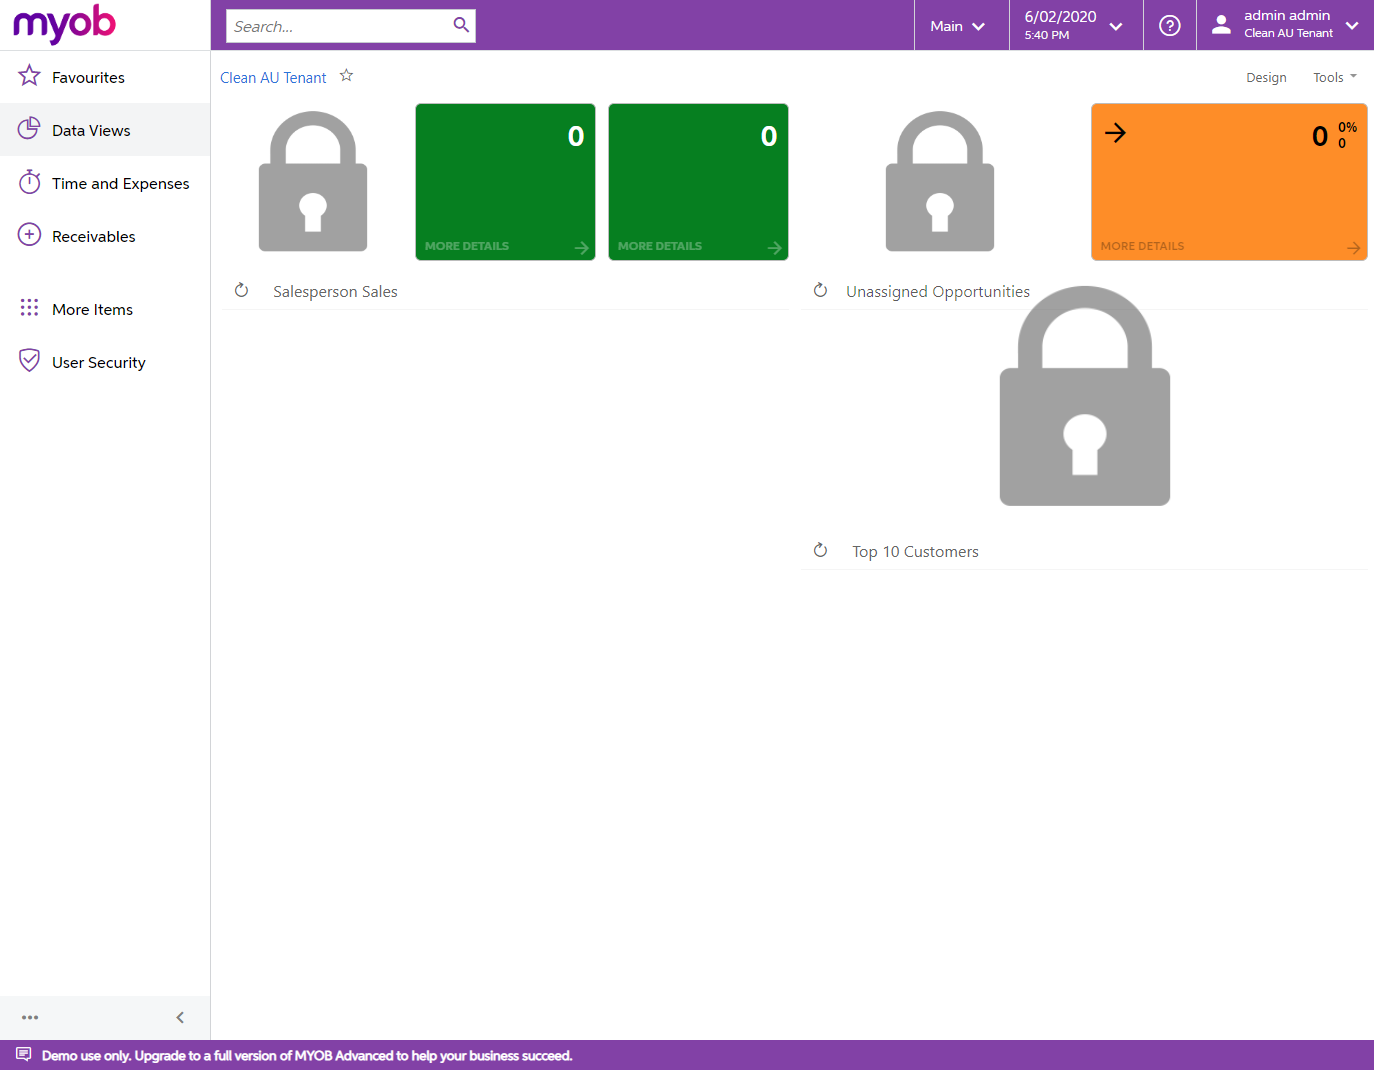Open the business date 6/02/2020 dropdown
The width and height of the screenshot is (1374, 1070).
click(x=1074, y=26)
